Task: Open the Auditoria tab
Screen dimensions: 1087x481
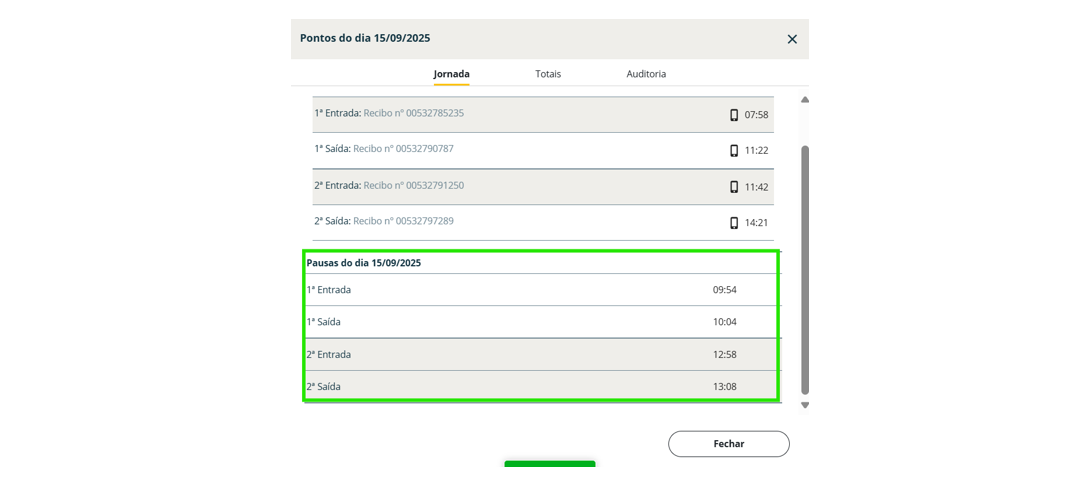Action: point(646,74)
